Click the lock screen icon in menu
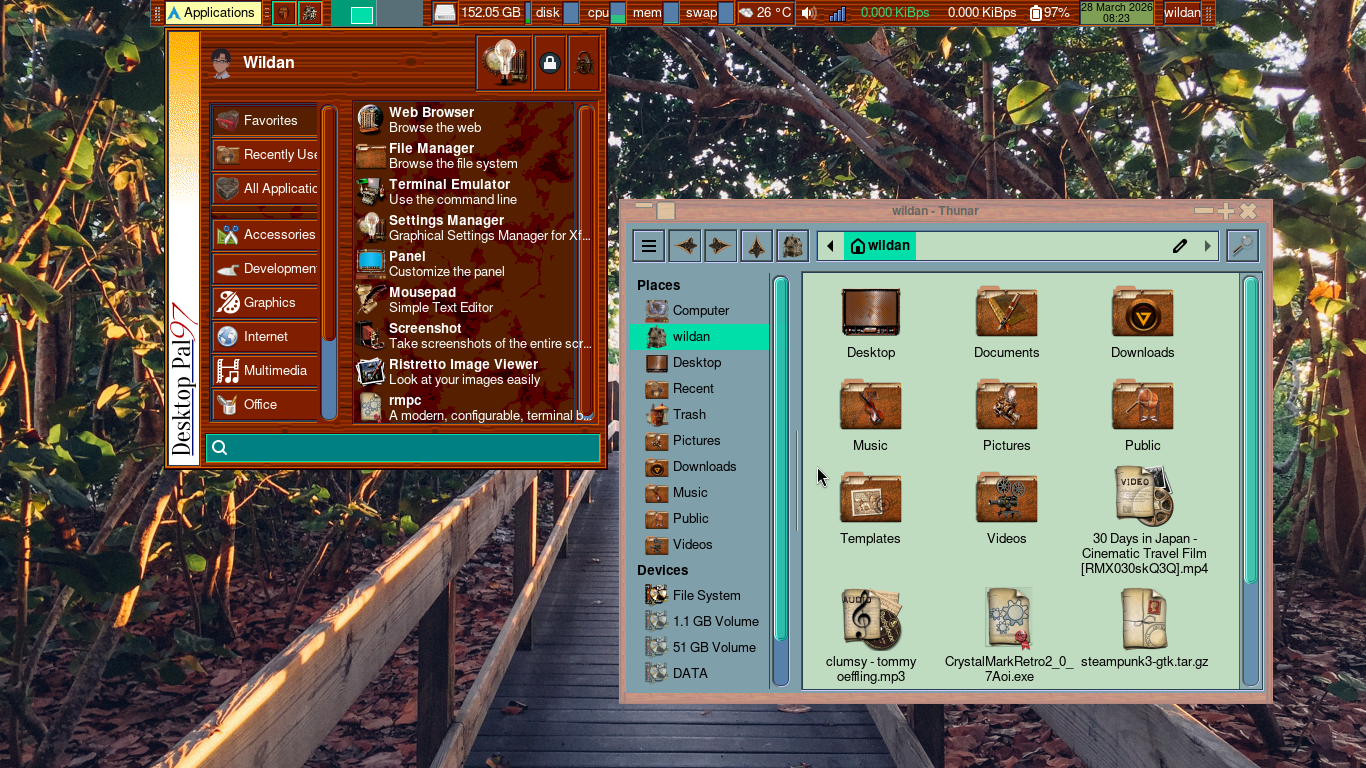Screen dimensions: 1366x768 pyautogui.click(x=549, y=63)
